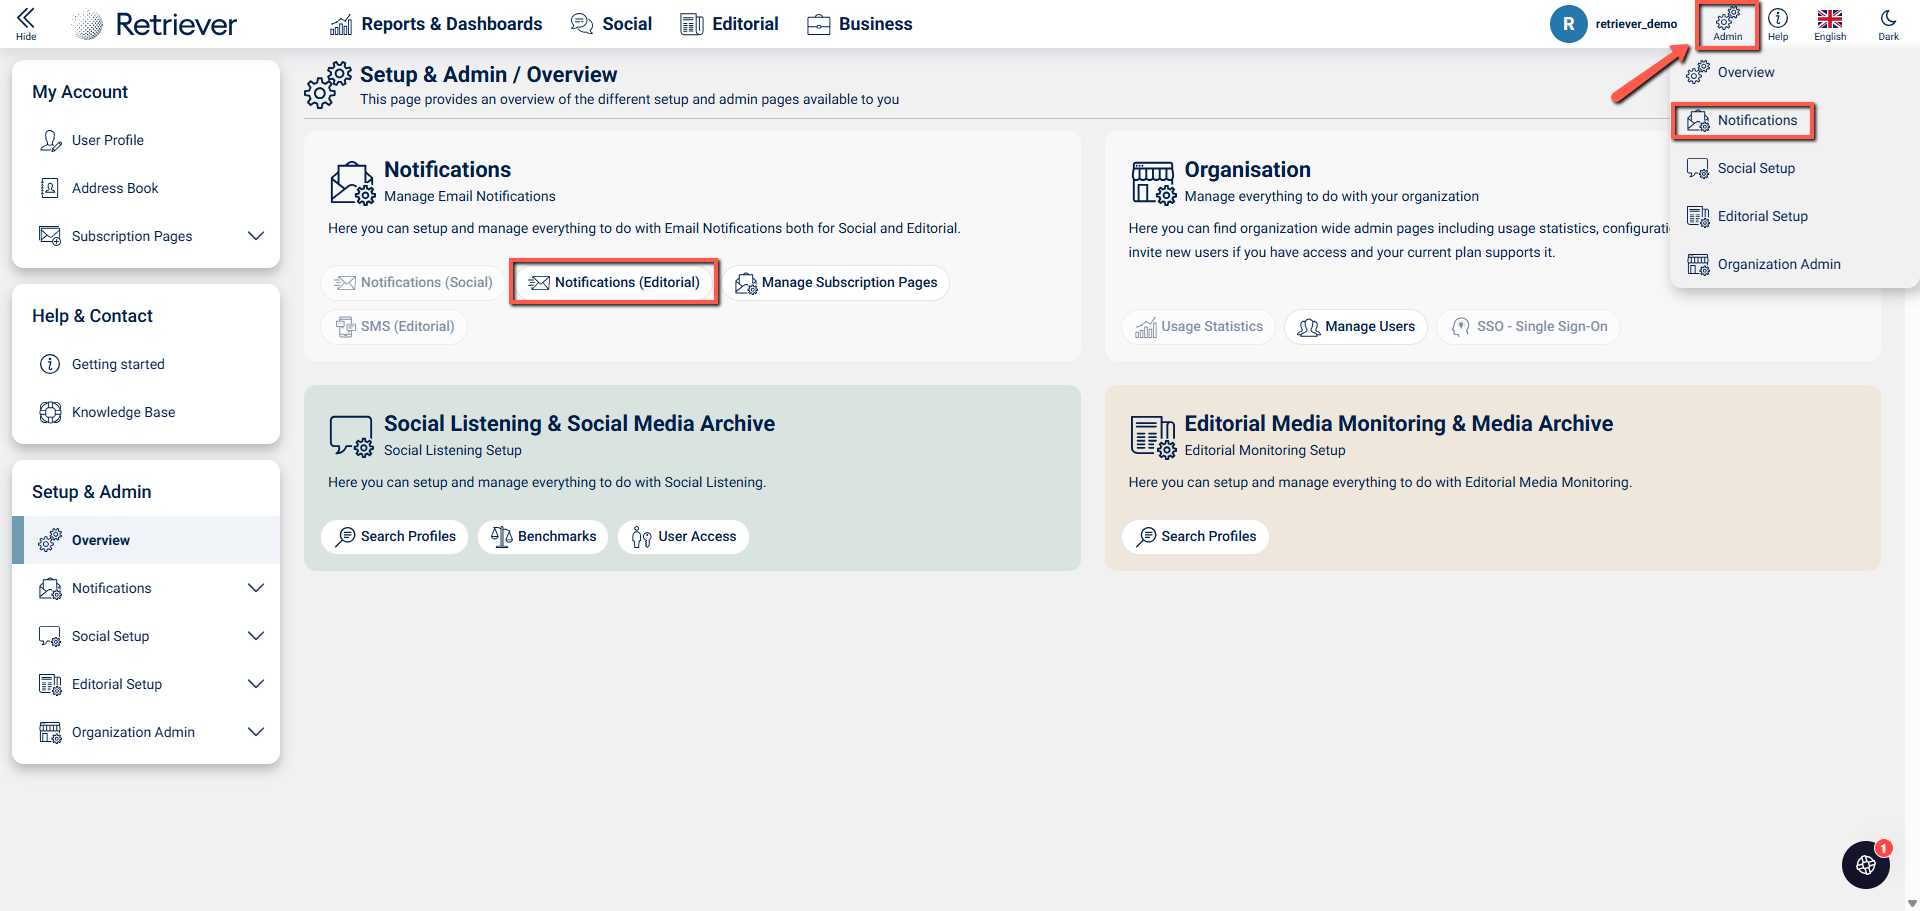Select Social Setup in Admin dropdown
The image size is (1920, 911).
[1756, 168]
